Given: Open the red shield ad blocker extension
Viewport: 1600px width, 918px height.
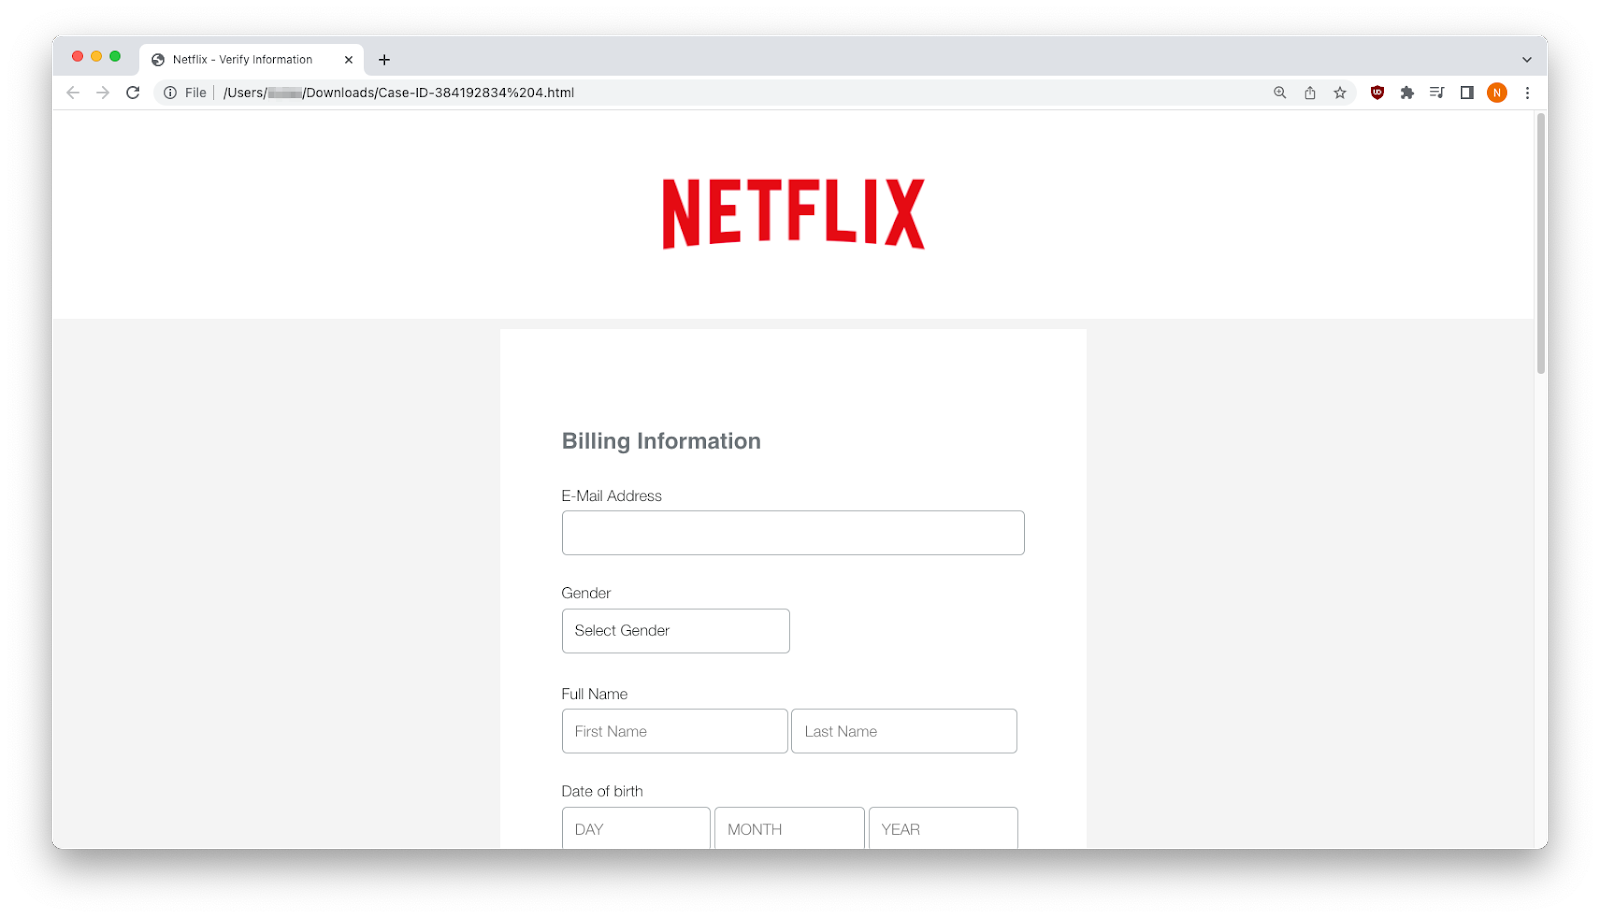Looking at the screenshot, I should click(1377, 93).
